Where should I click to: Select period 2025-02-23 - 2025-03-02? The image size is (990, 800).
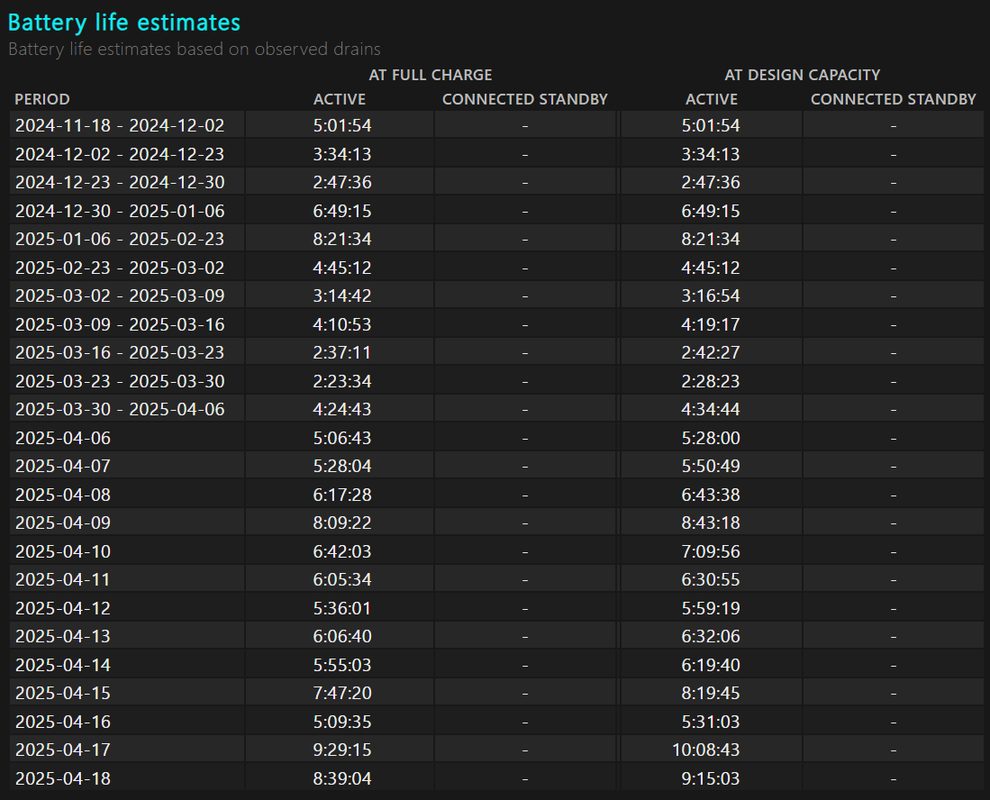(120, 268)
